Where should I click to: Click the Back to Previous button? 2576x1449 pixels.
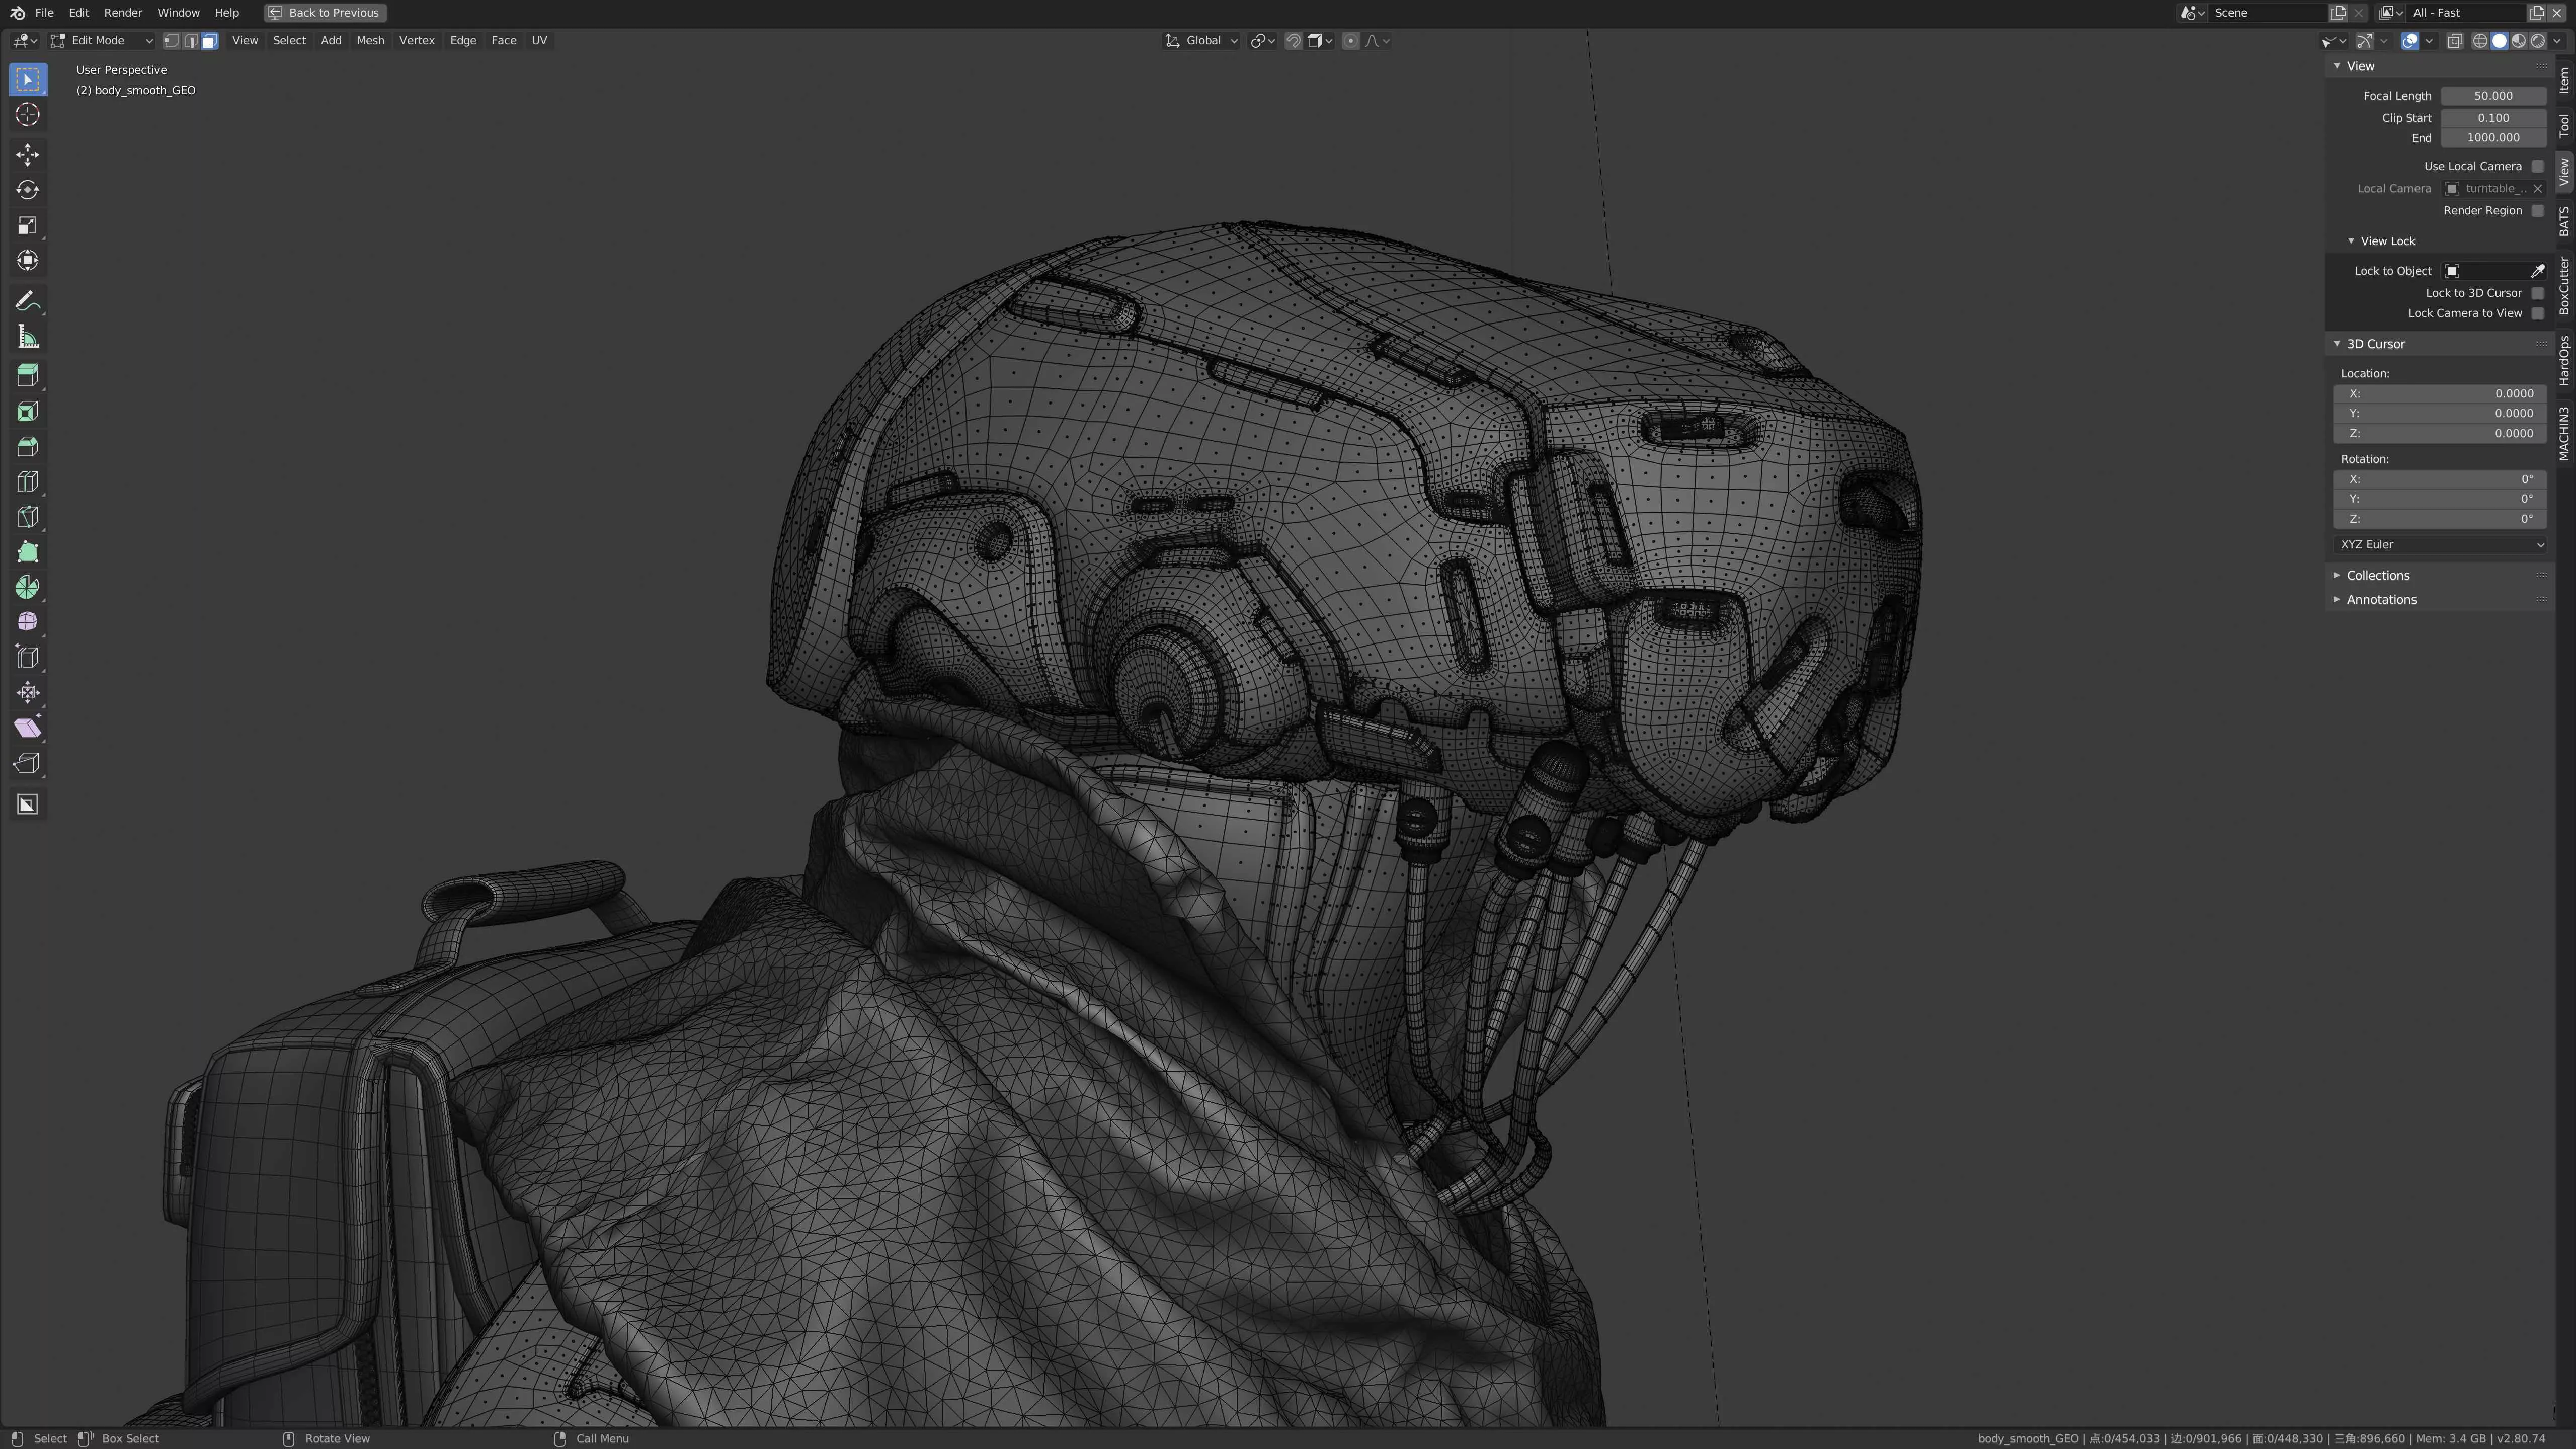324,12
